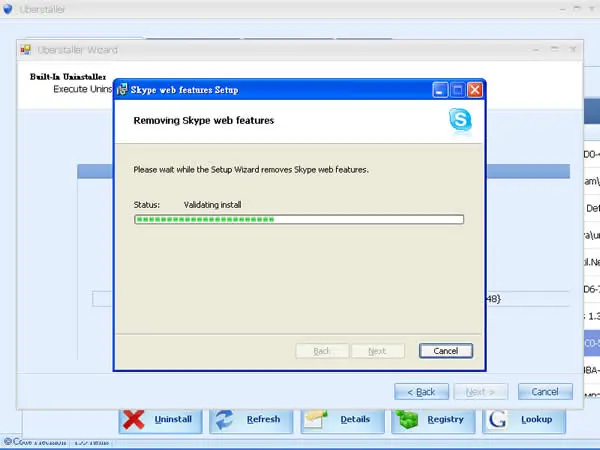Click the Details notepad icon
The height and width of the screenshot is (450, 600).
[316, 419]
